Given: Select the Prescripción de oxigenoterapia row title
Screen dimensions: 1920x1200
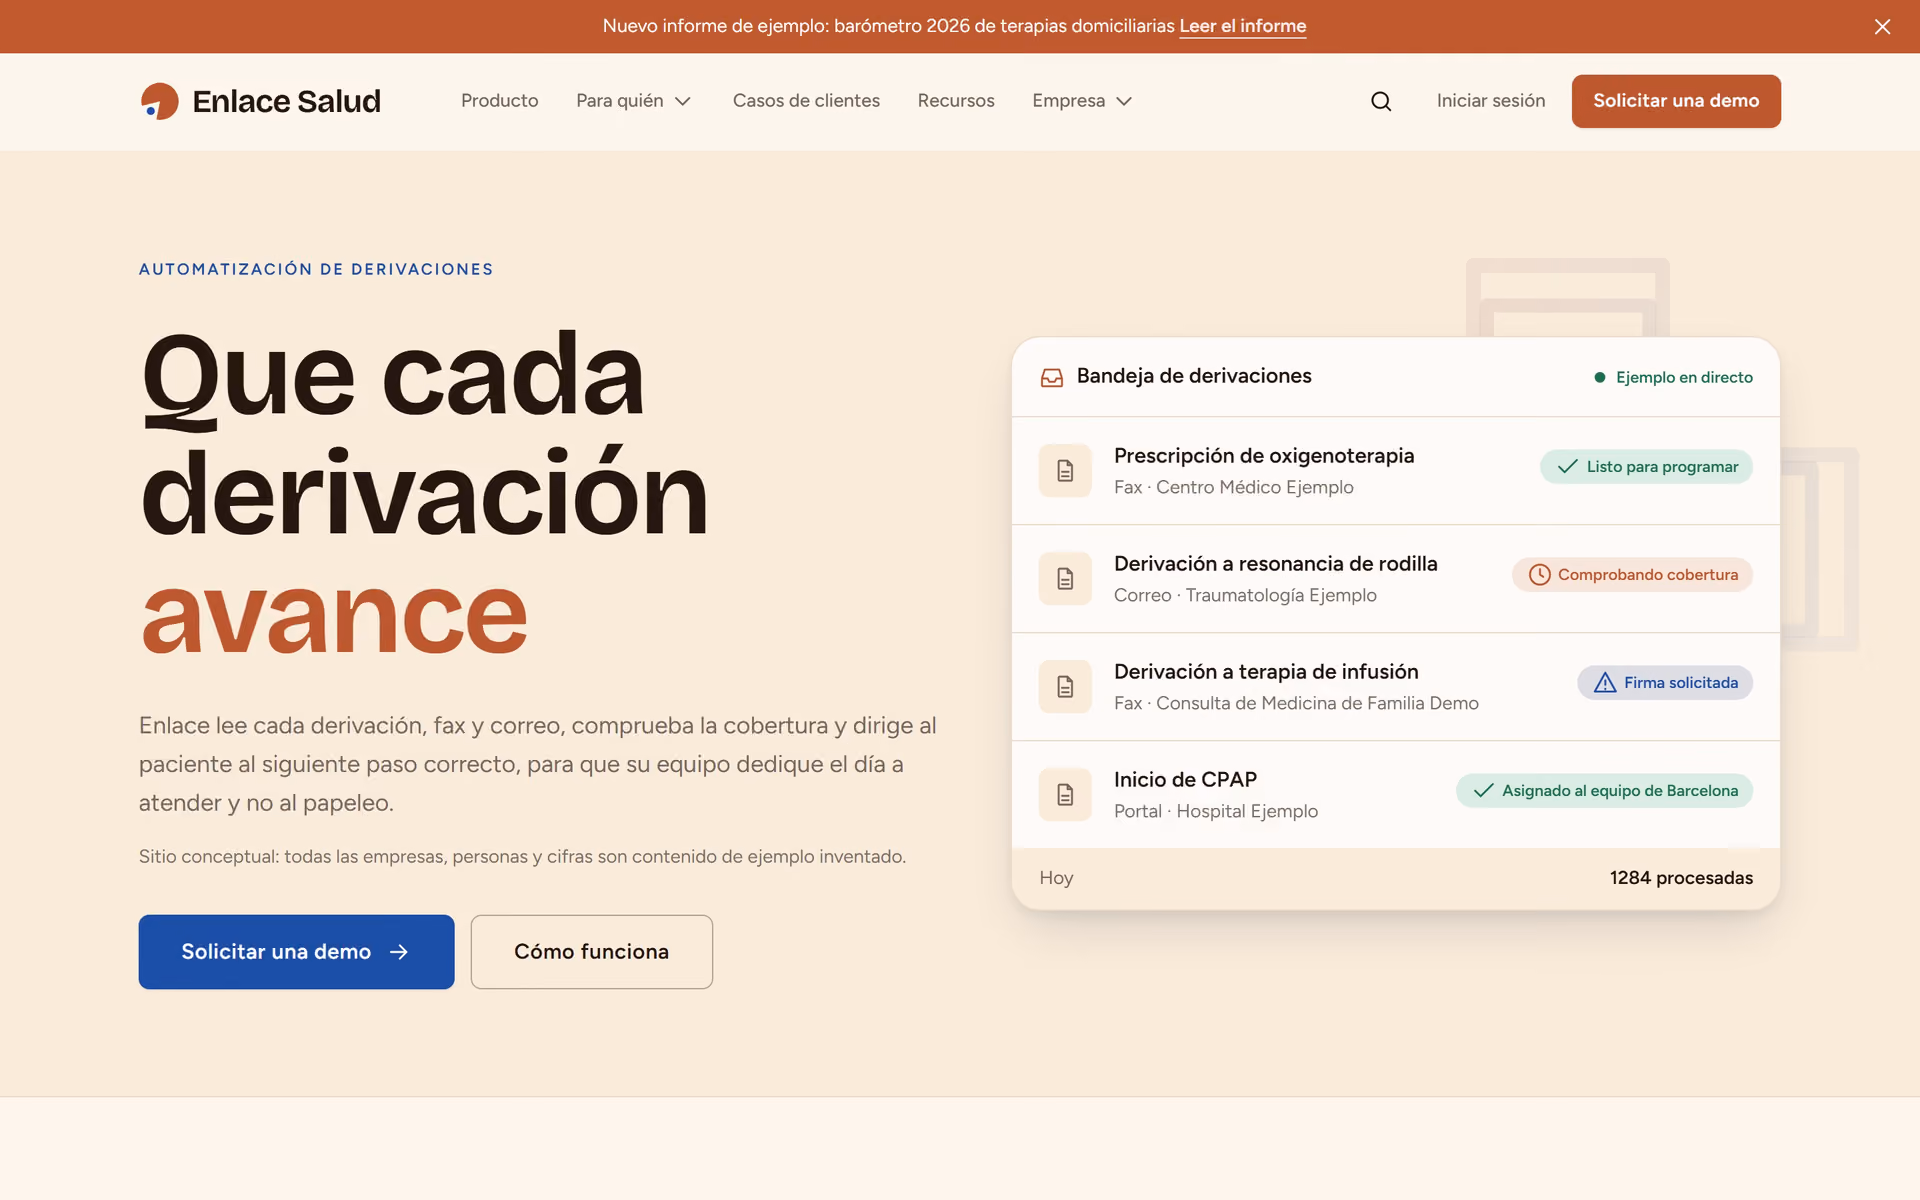Looking at the screenshot, I should click(1264, 456).
